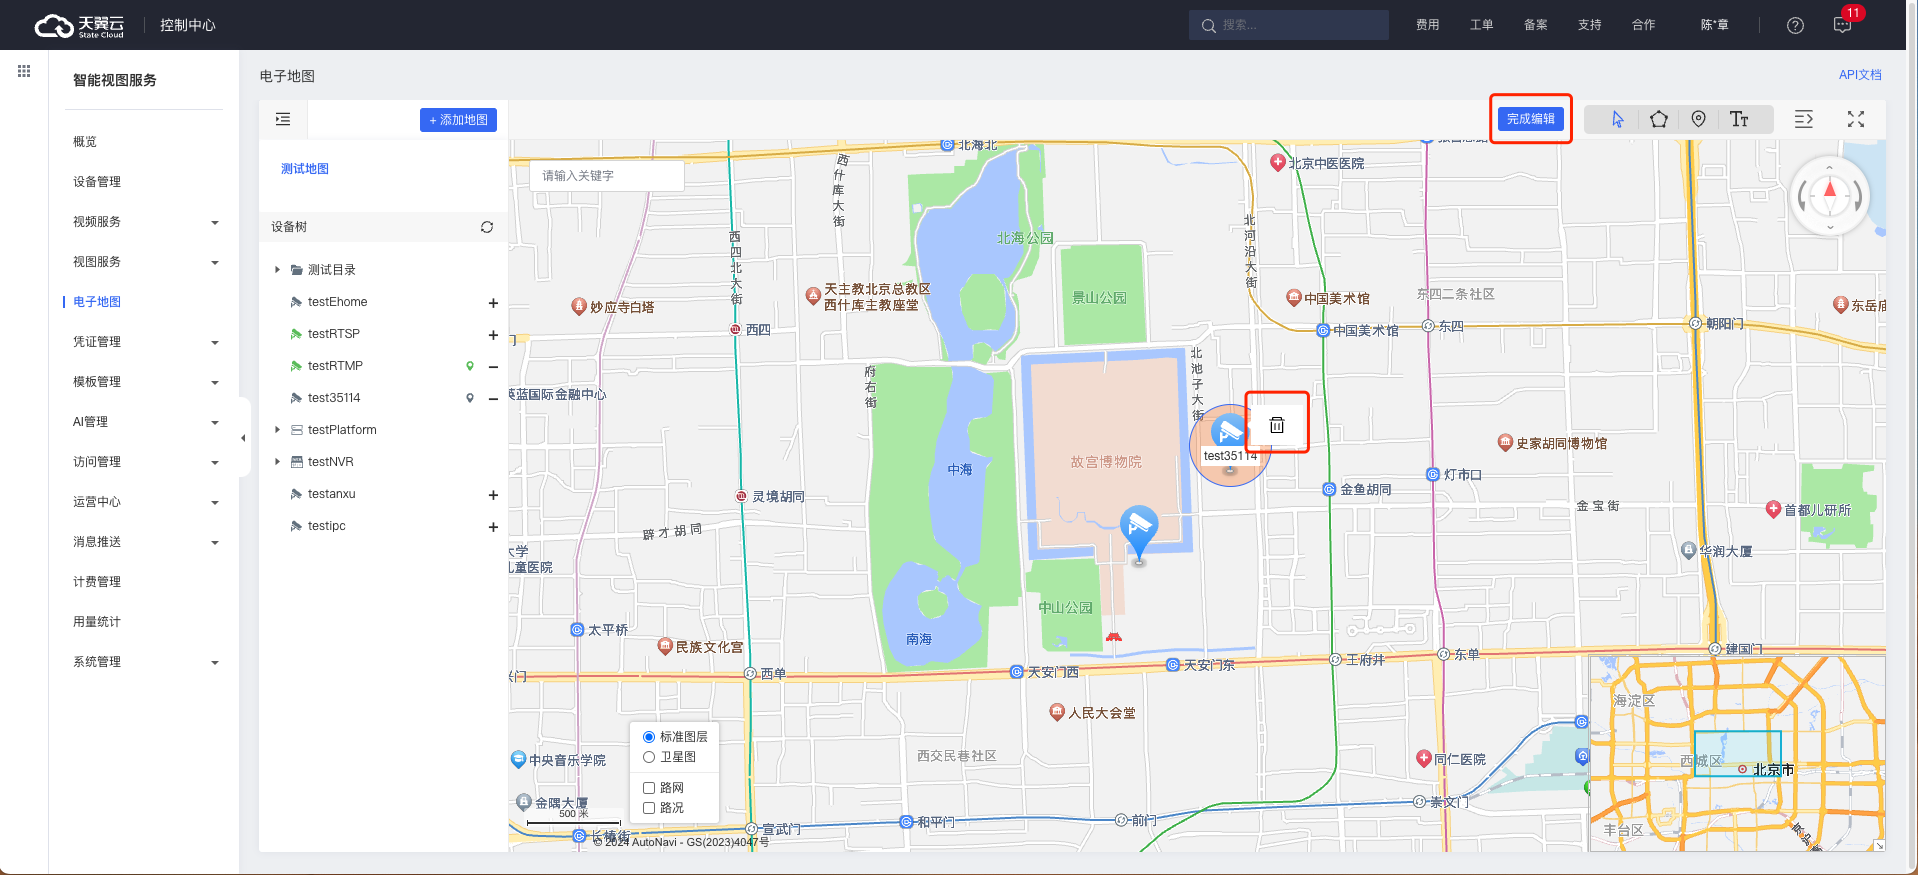Image resolution: width=1918 pixels, height=875 pixels.
Task: Open the 天翼云 logo home link
Action: click(79, 26)
